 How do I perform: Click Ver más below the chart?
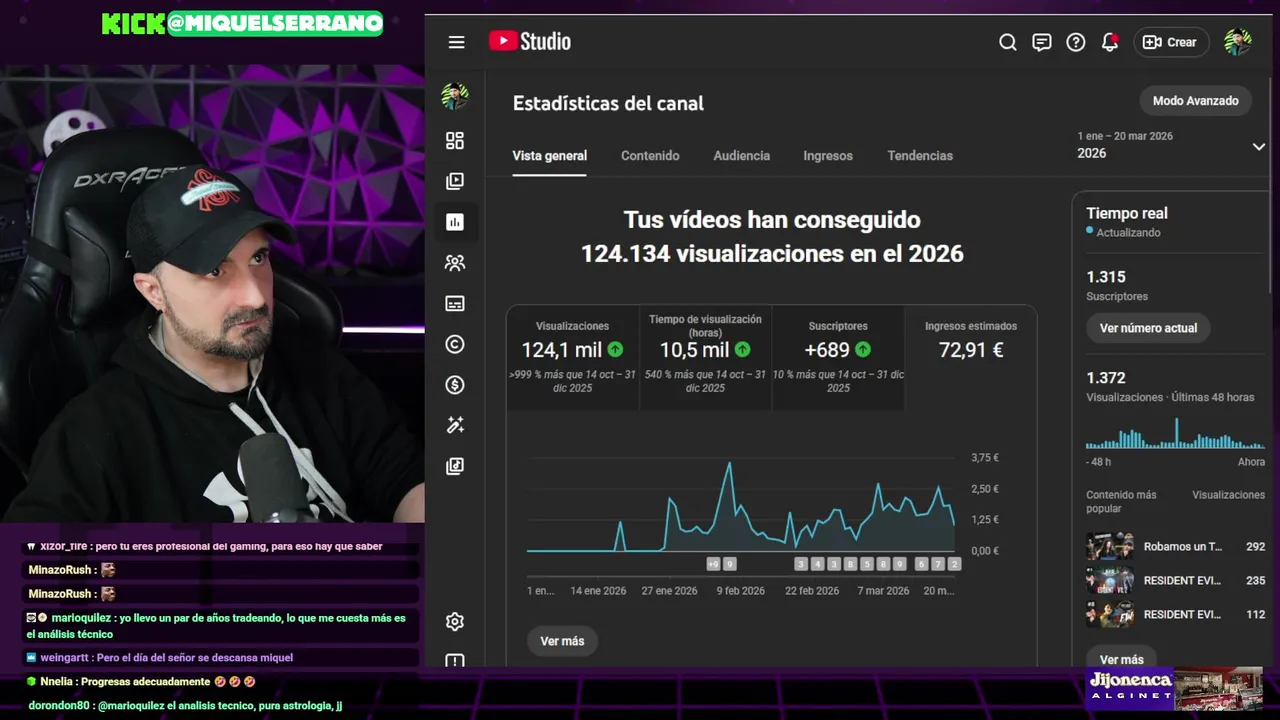coord(562,641)
